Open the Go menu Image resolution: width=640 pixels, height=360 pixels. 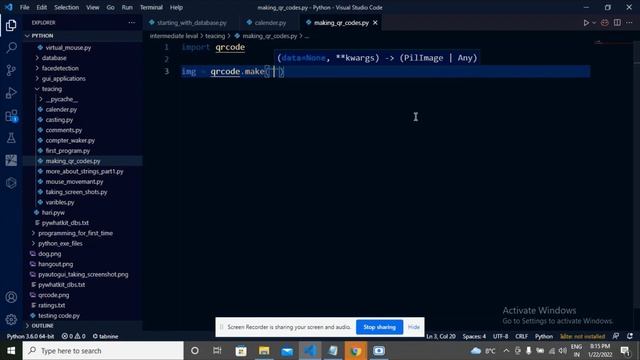tap(110, 7)
